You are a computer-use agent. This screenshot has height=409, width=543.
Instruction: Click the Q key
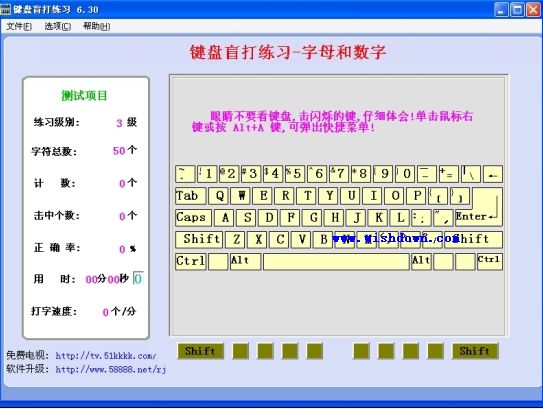218,196
